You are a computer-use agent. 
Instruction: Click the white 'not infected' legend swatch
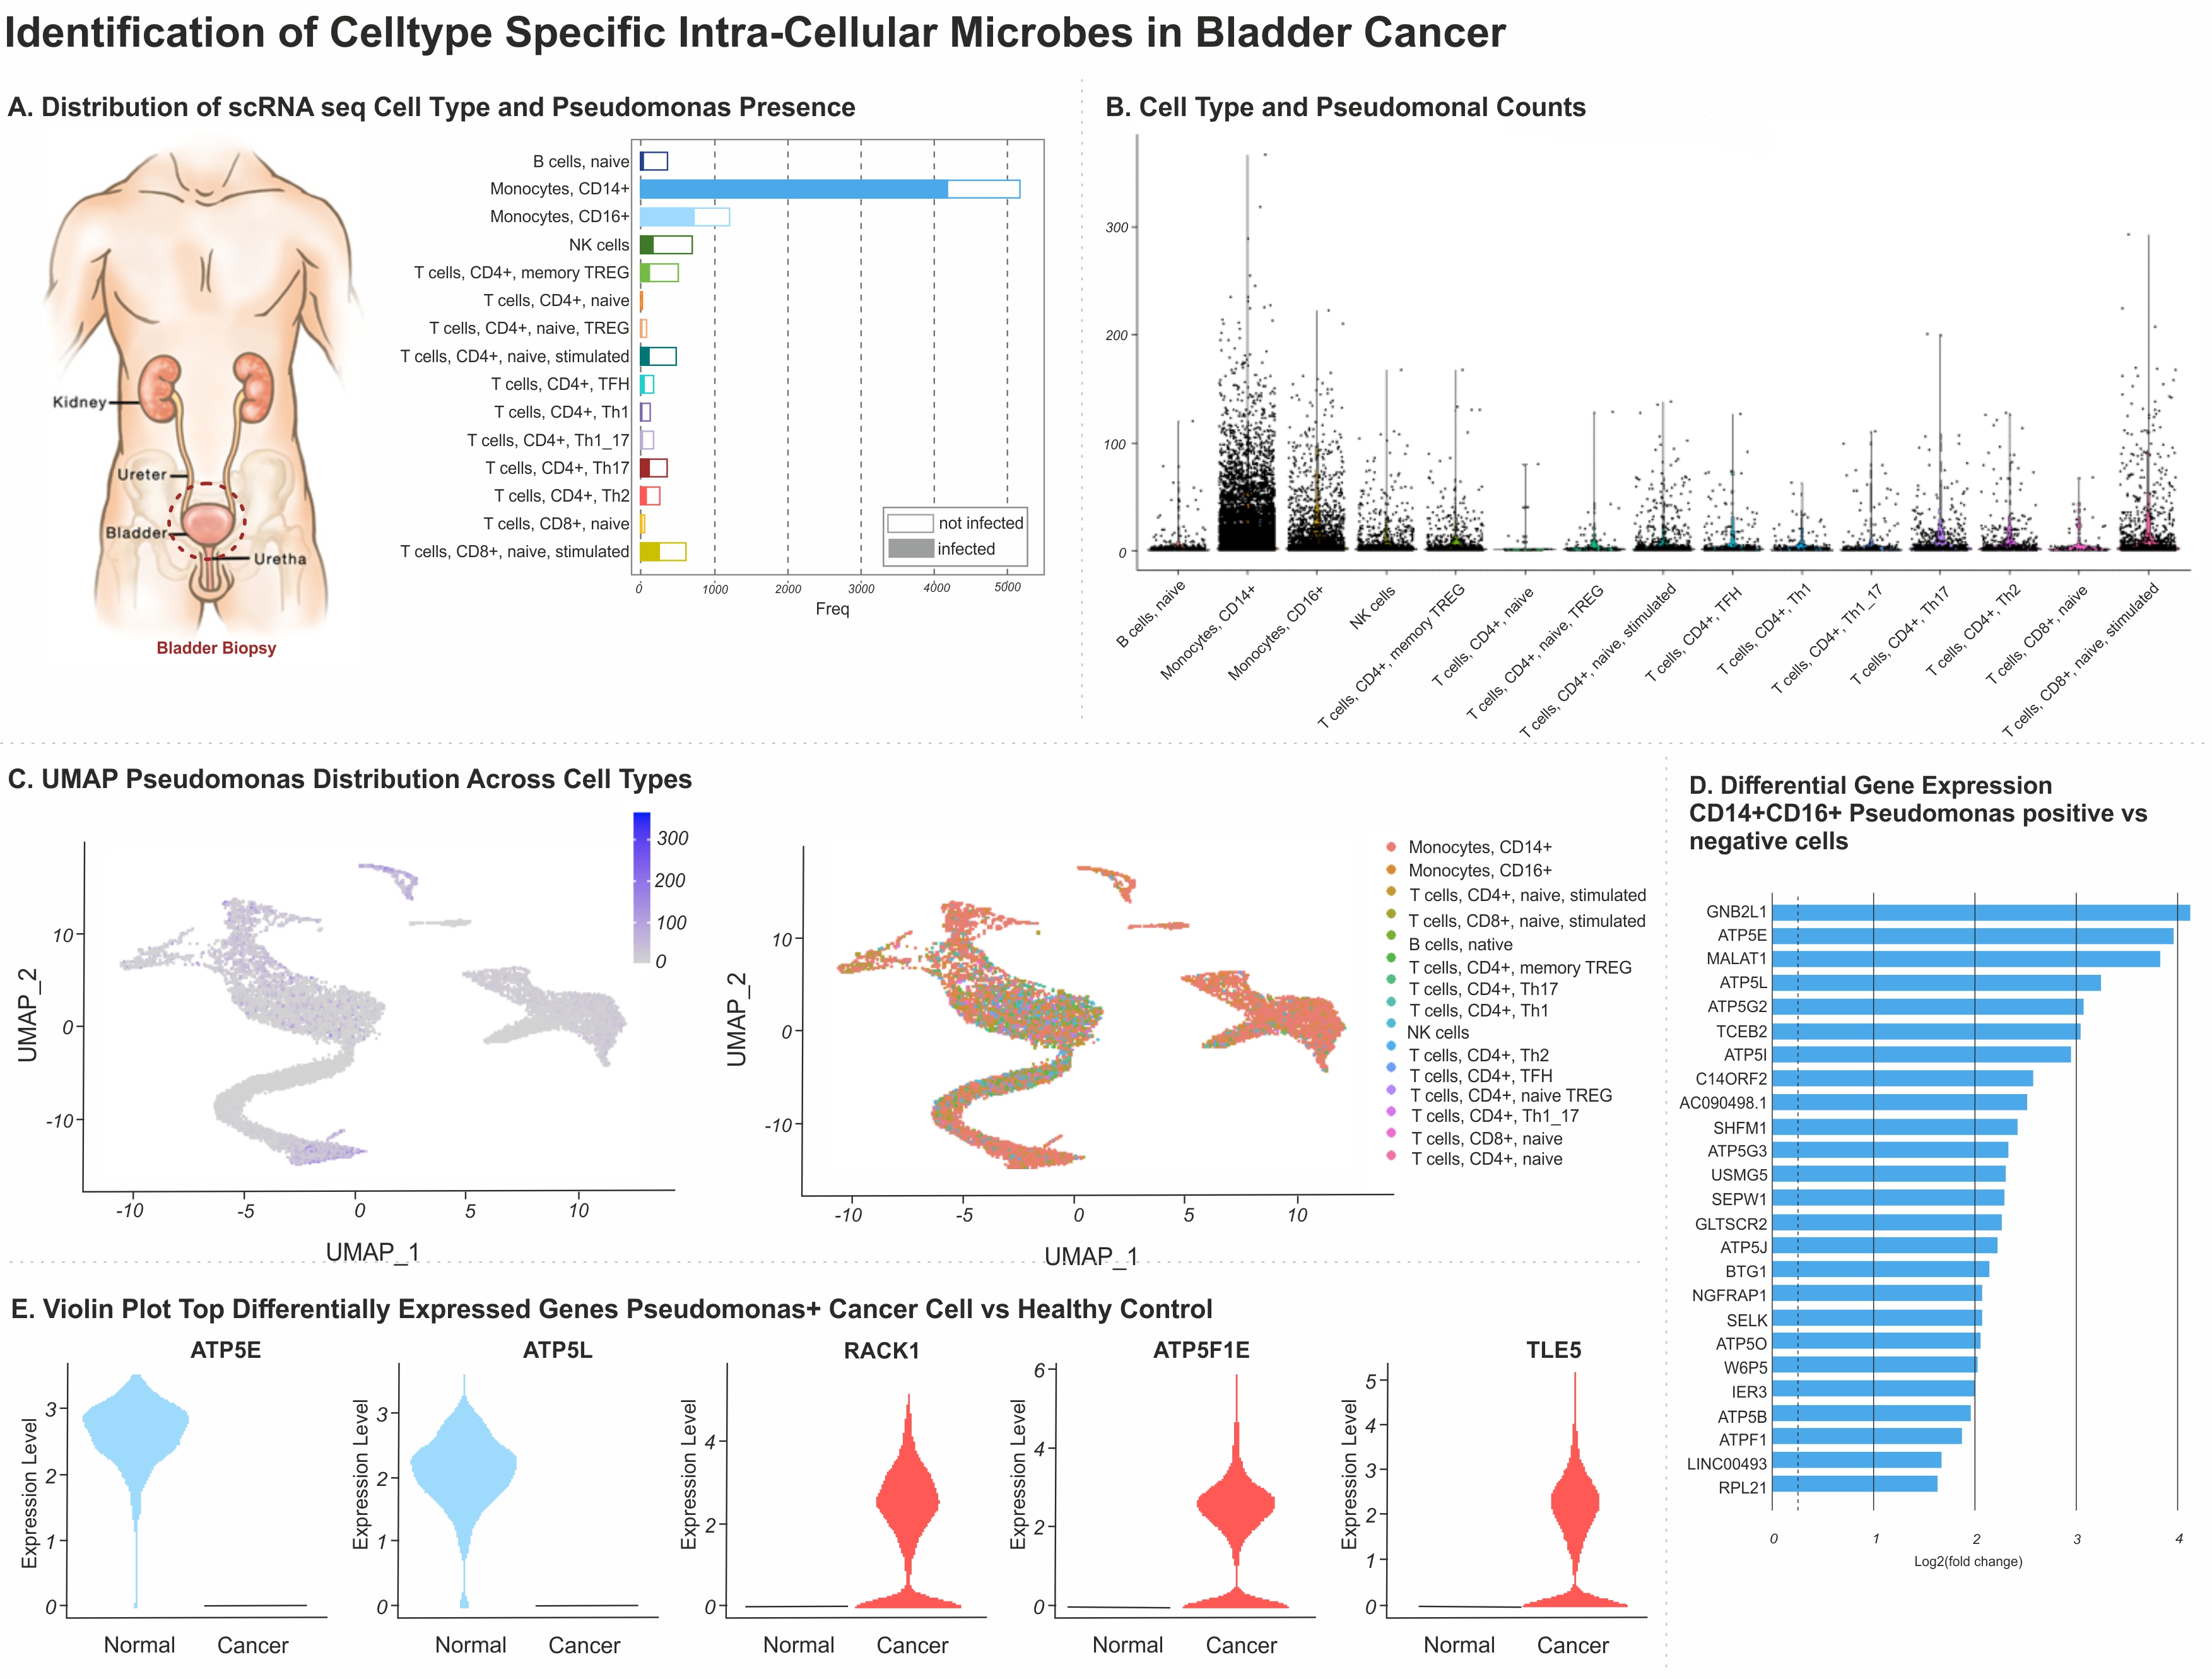pyautogui.click(x=910, y=523)
